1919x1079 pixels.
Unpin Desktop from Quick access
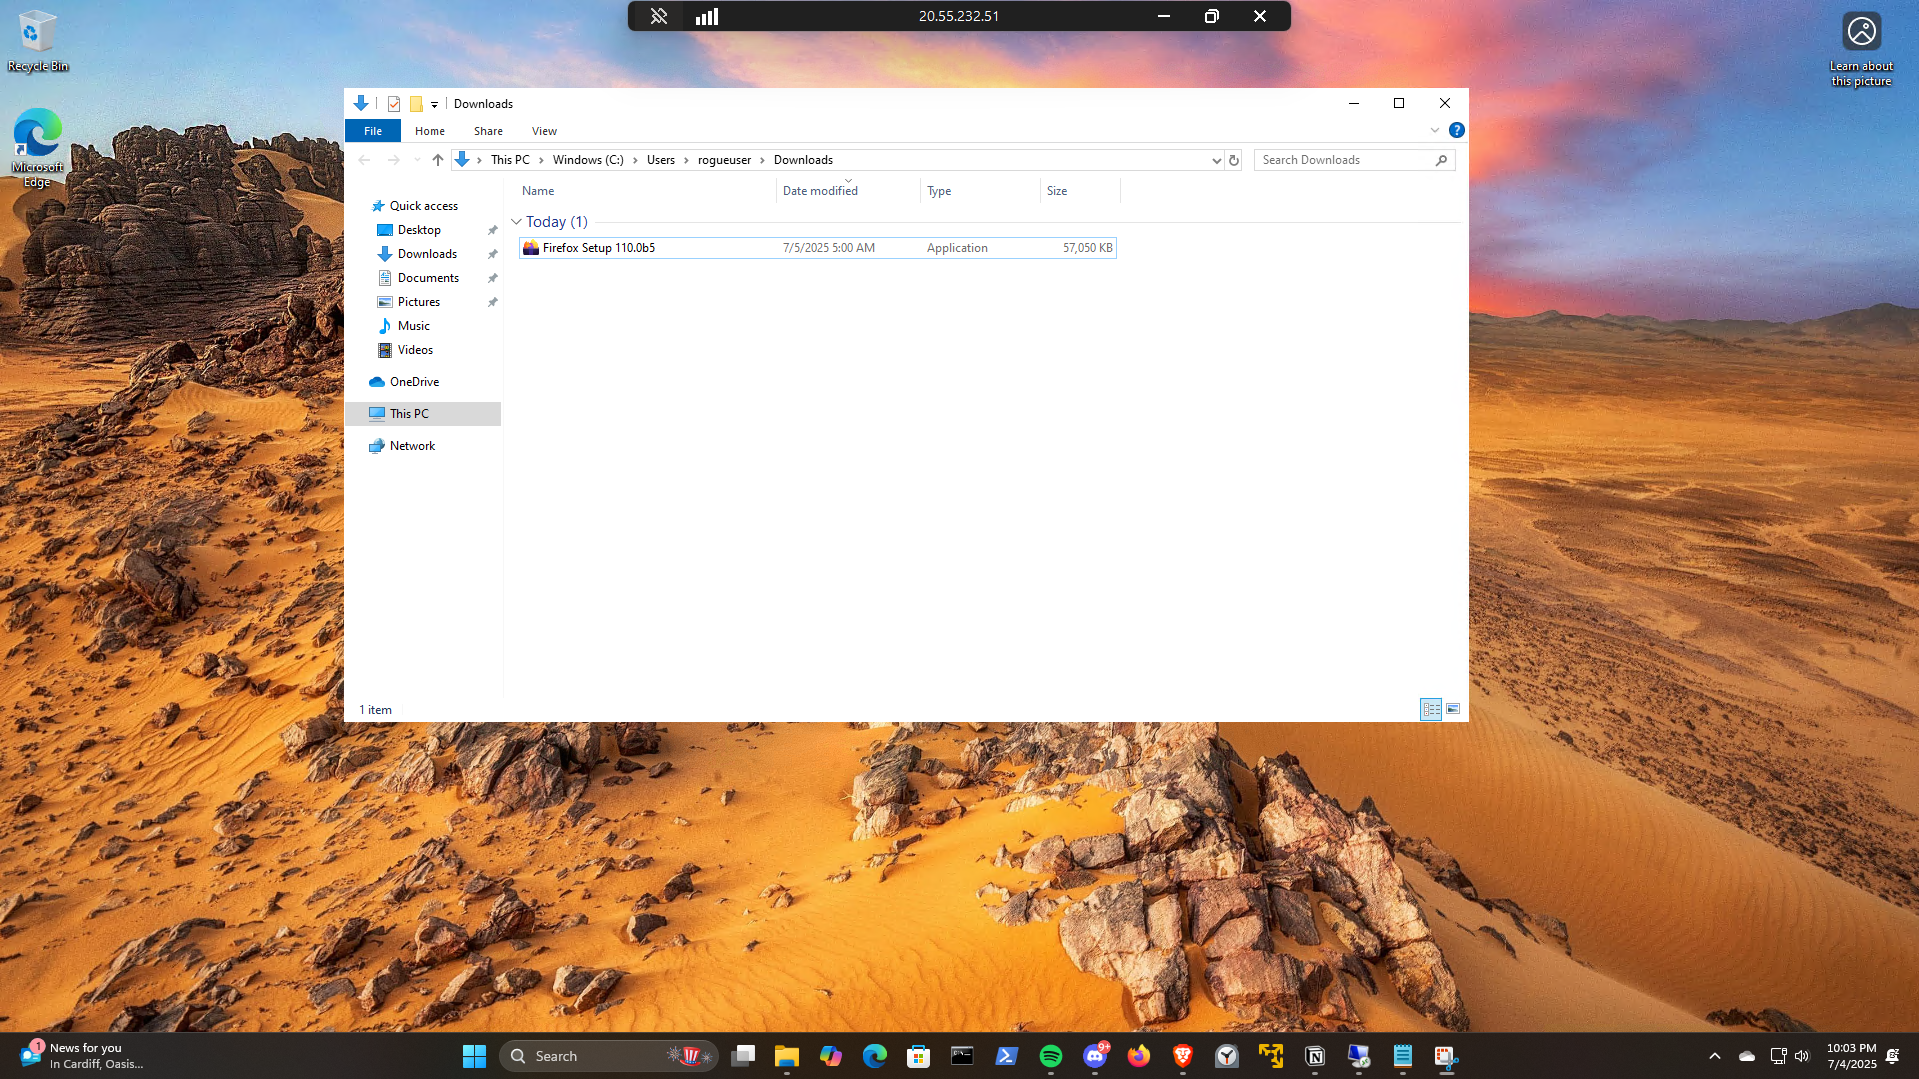tap(492, 230)
